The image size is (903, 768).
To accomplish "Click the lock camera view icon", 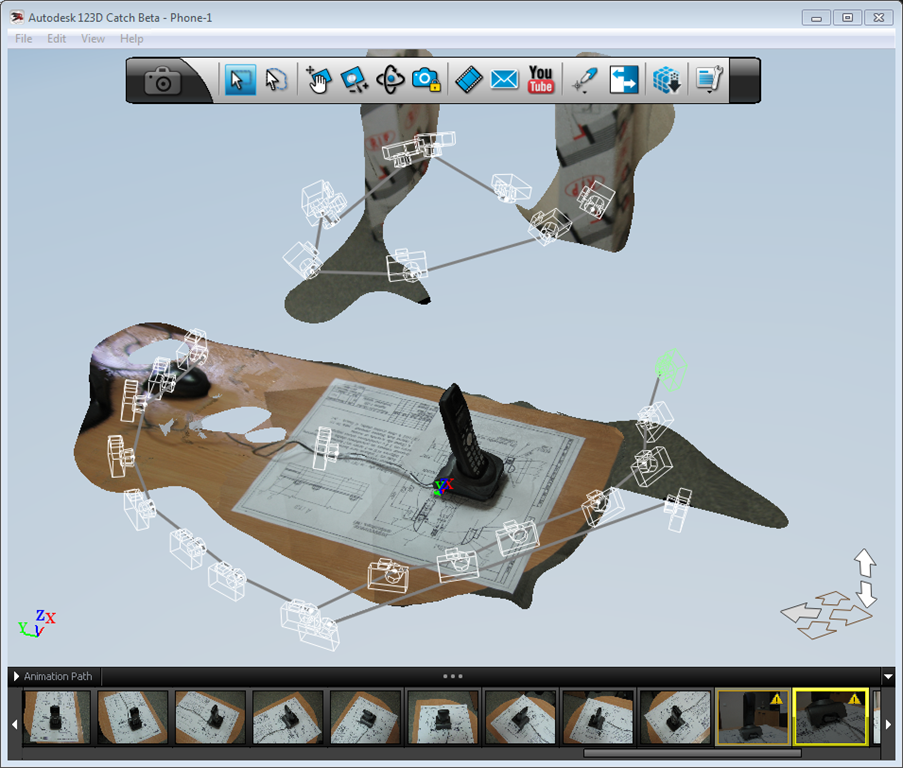I will pos(427,79).
